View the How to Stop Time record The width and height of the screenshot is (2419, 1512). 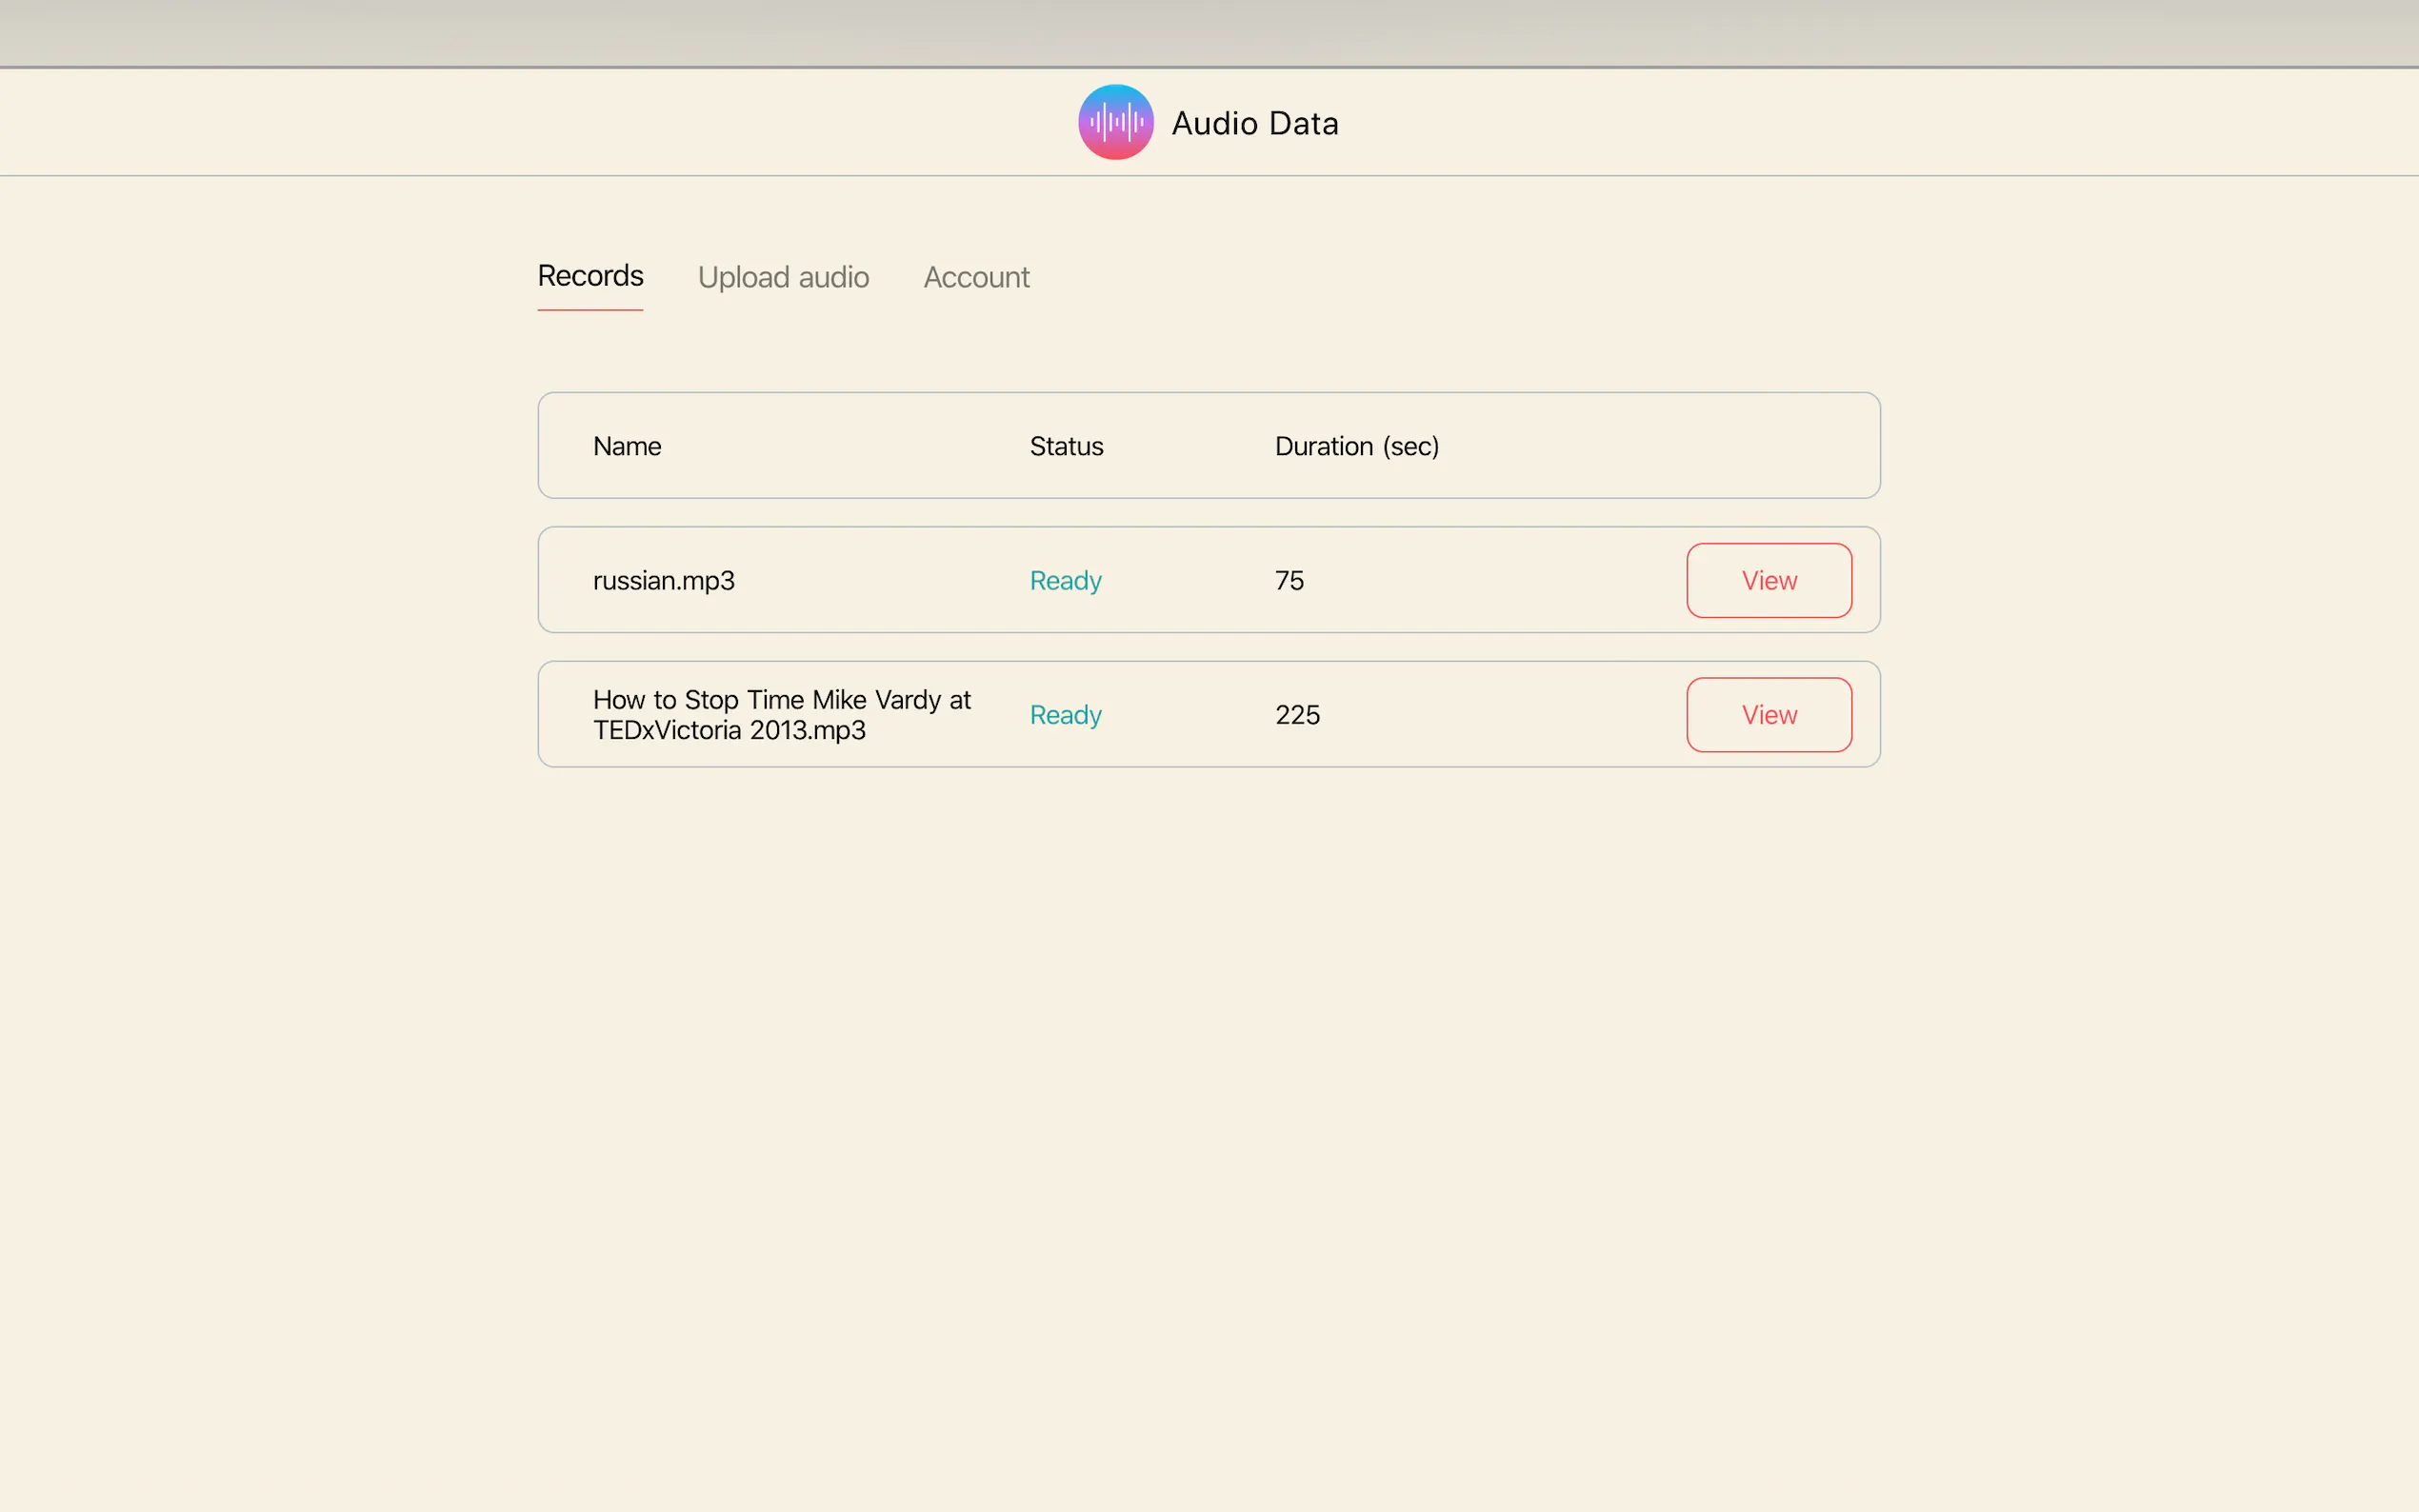click(x=1768, y=715)
